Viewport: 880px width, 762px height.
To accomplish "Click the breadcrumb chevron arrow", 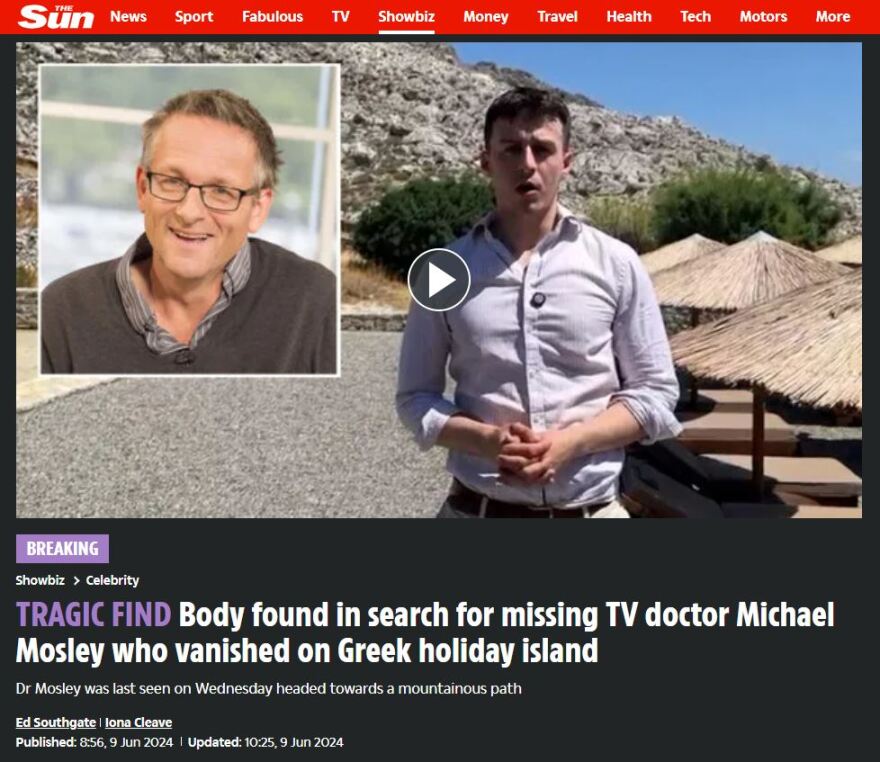I will [x=76, y=581].
